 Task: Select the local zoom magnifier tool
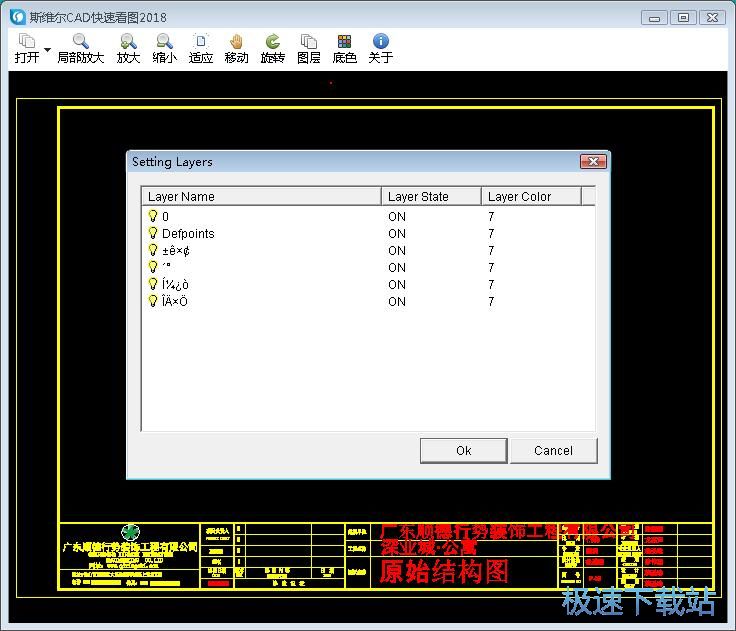point(80,42)
